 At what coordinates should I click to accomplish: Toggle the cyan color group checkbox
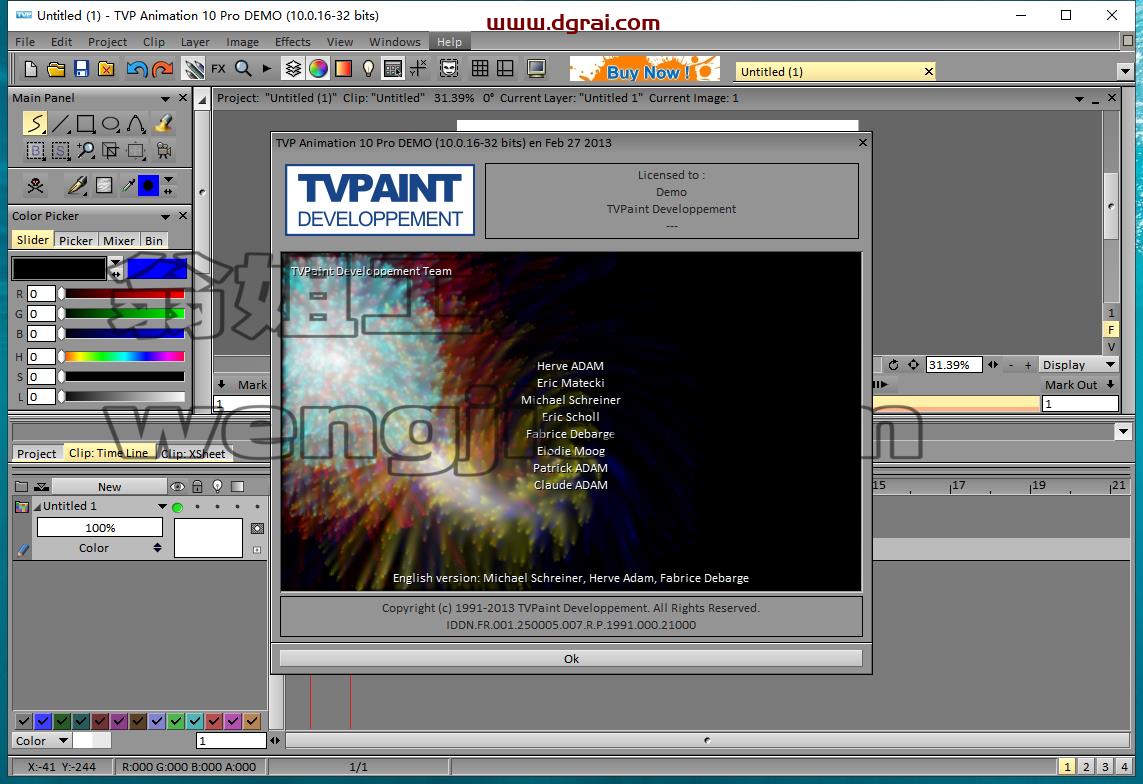click(195, 721)
